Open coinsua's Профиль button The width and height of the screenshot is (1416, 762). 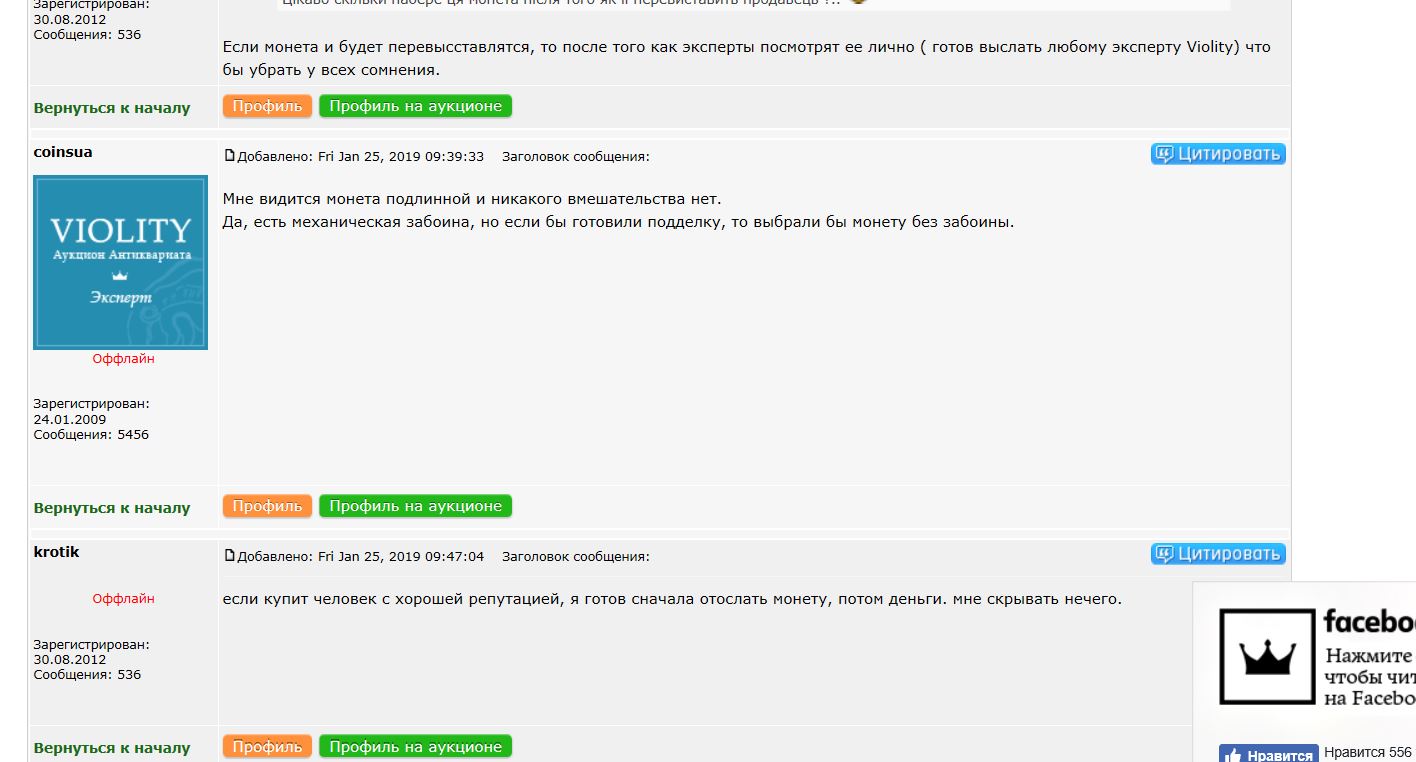tap(267, 506)
